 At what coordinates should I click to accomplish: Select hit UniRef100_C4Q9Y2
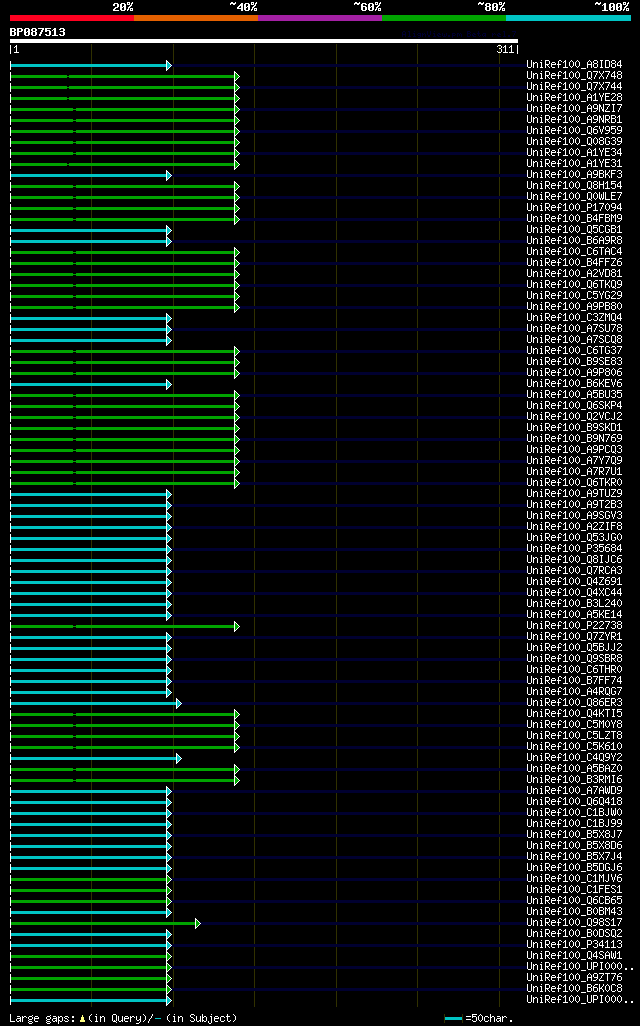pos(574,758)
